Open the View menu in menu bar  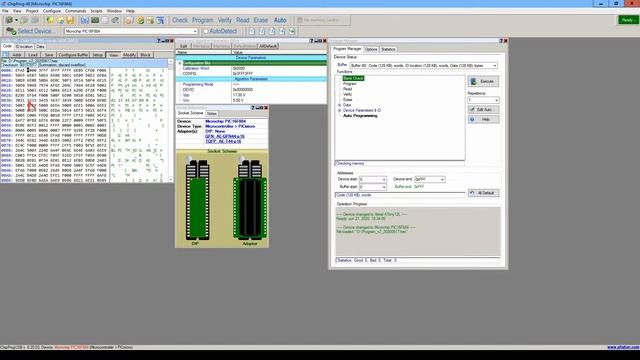click(x=17, y=11)
